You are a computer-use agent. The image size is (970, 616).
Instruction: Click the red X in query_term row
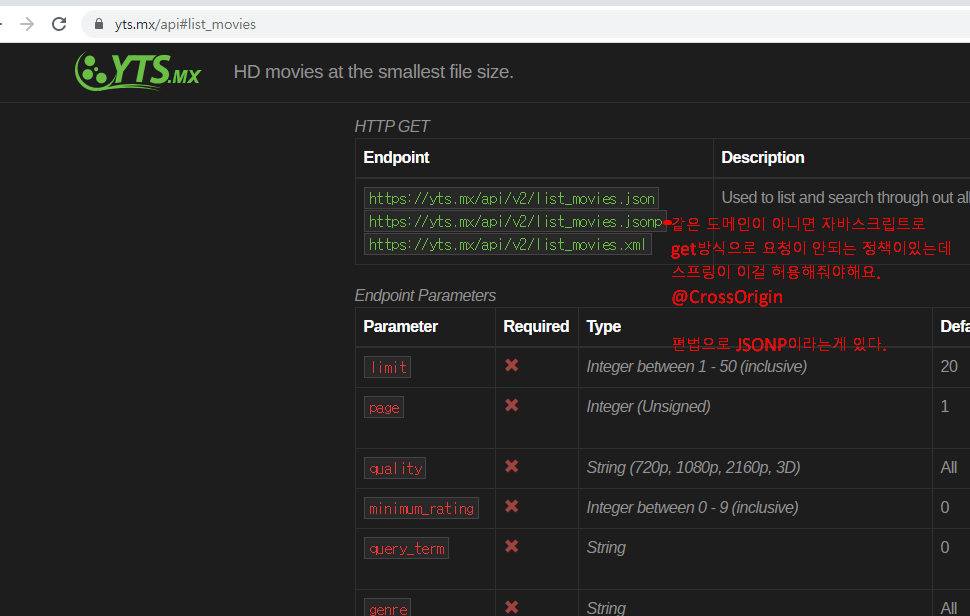[x=512, y=547]
